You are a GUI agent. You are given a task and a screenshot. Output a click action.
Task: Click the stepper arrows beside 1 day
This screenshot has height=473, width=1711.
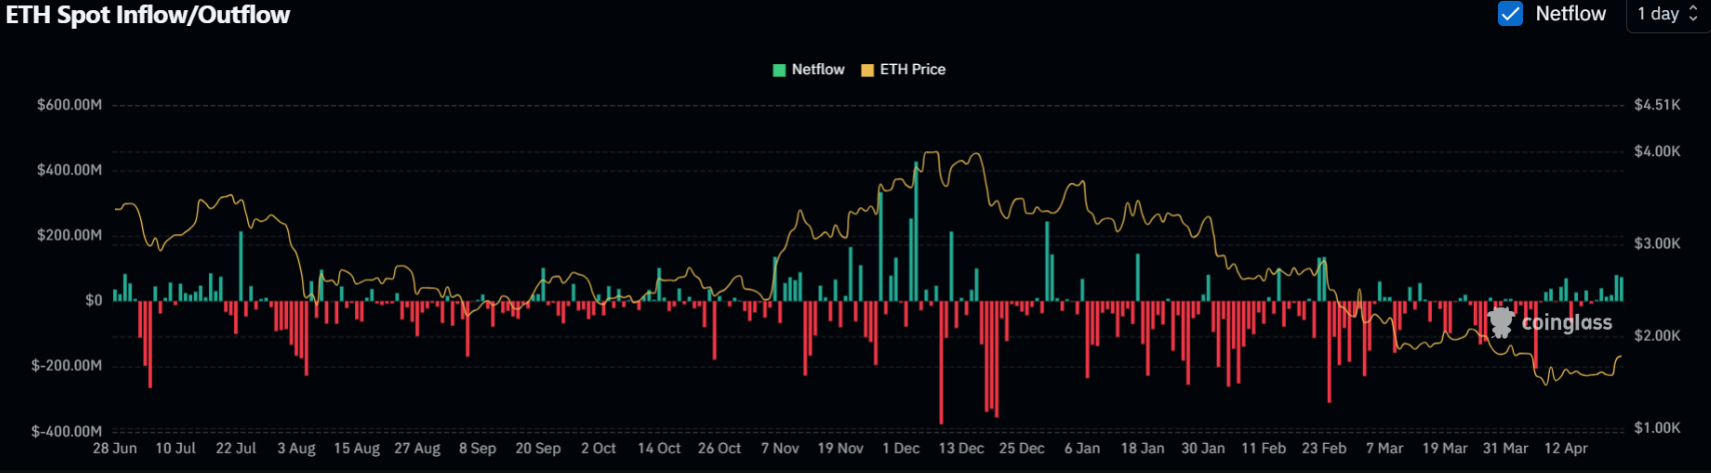pos(1693,14)
